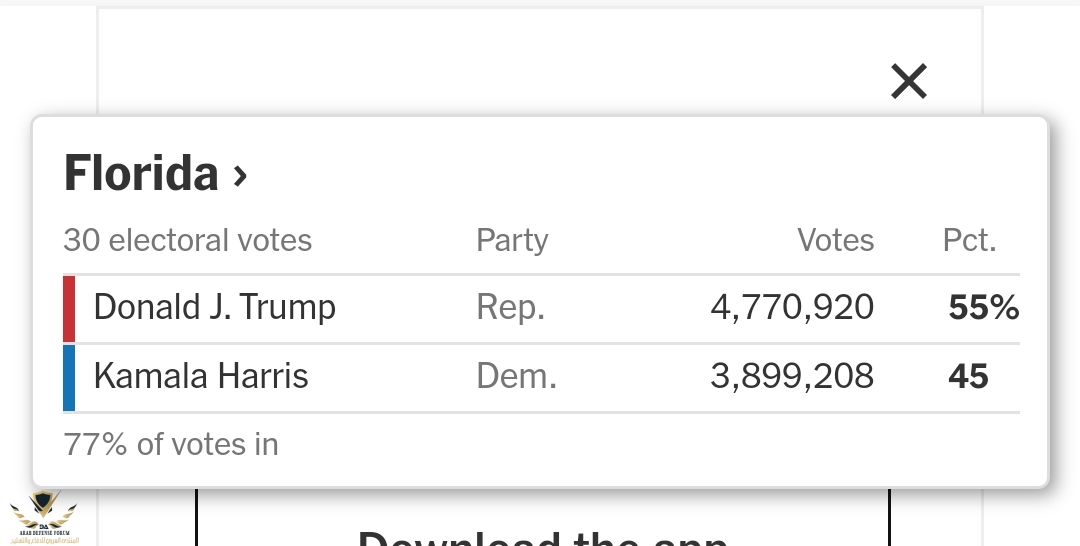
Task: Click Harris's 45 percentage value
Action: [x=968, y=377]
